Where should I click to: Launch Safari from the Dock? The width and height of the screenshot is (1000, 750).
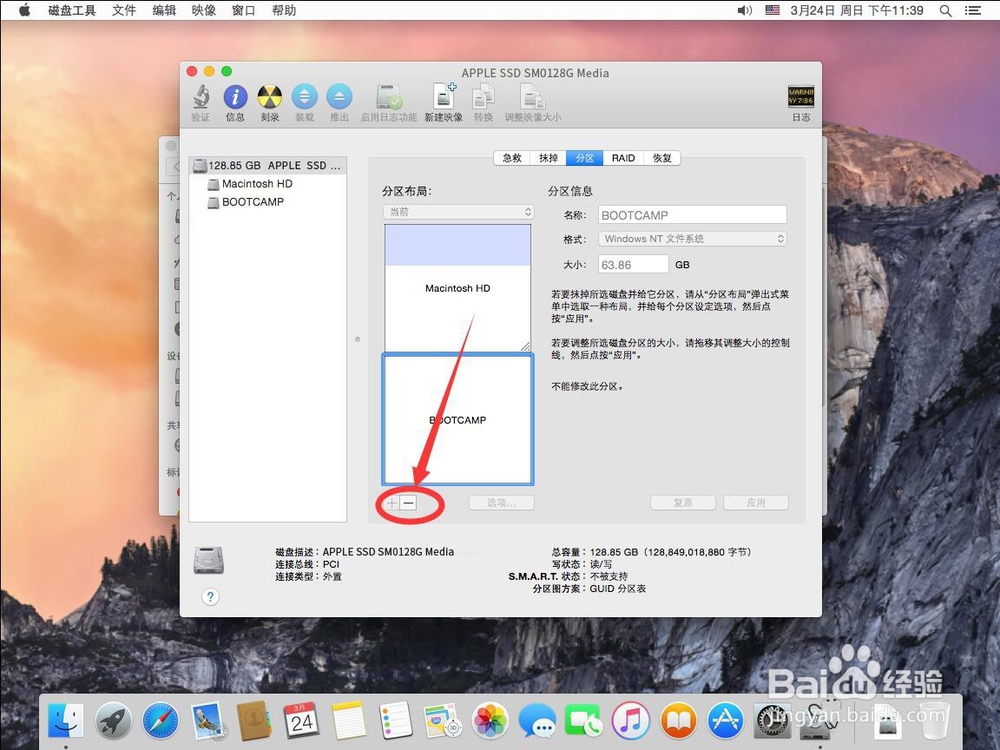point(160,721)
